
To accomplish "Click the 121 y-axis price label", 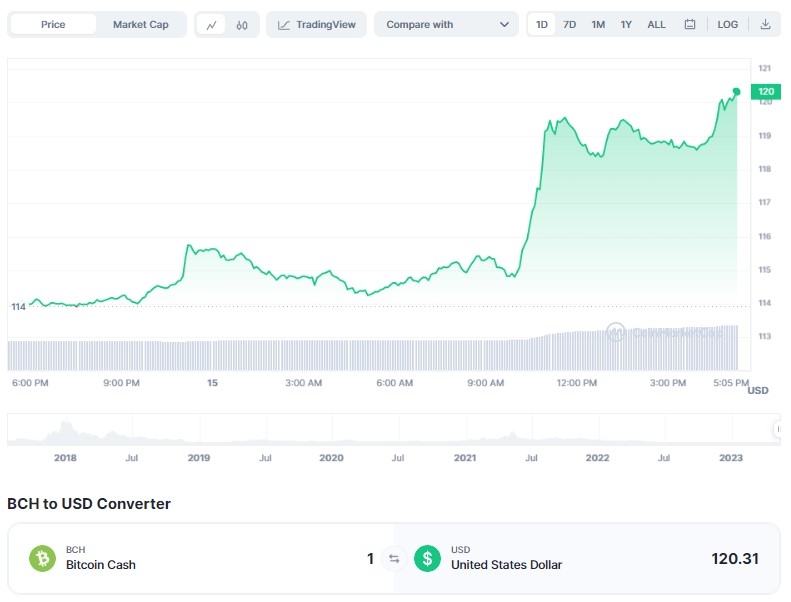I will pos(765,68).
